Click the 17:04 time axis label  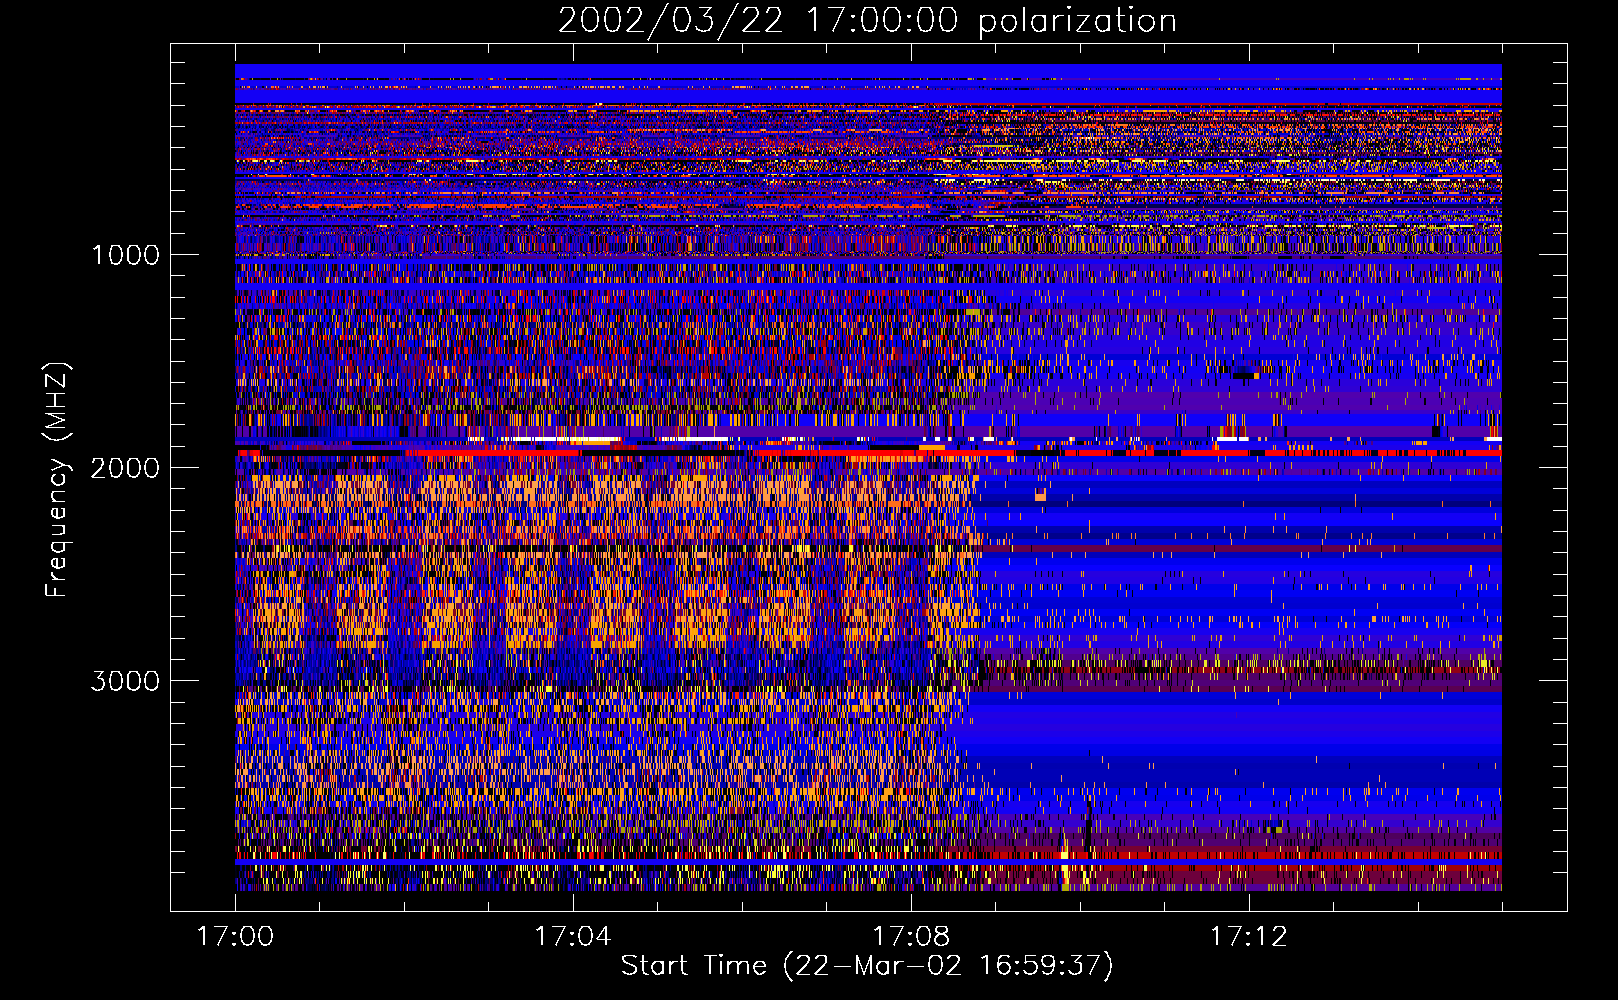click(572, 937)
